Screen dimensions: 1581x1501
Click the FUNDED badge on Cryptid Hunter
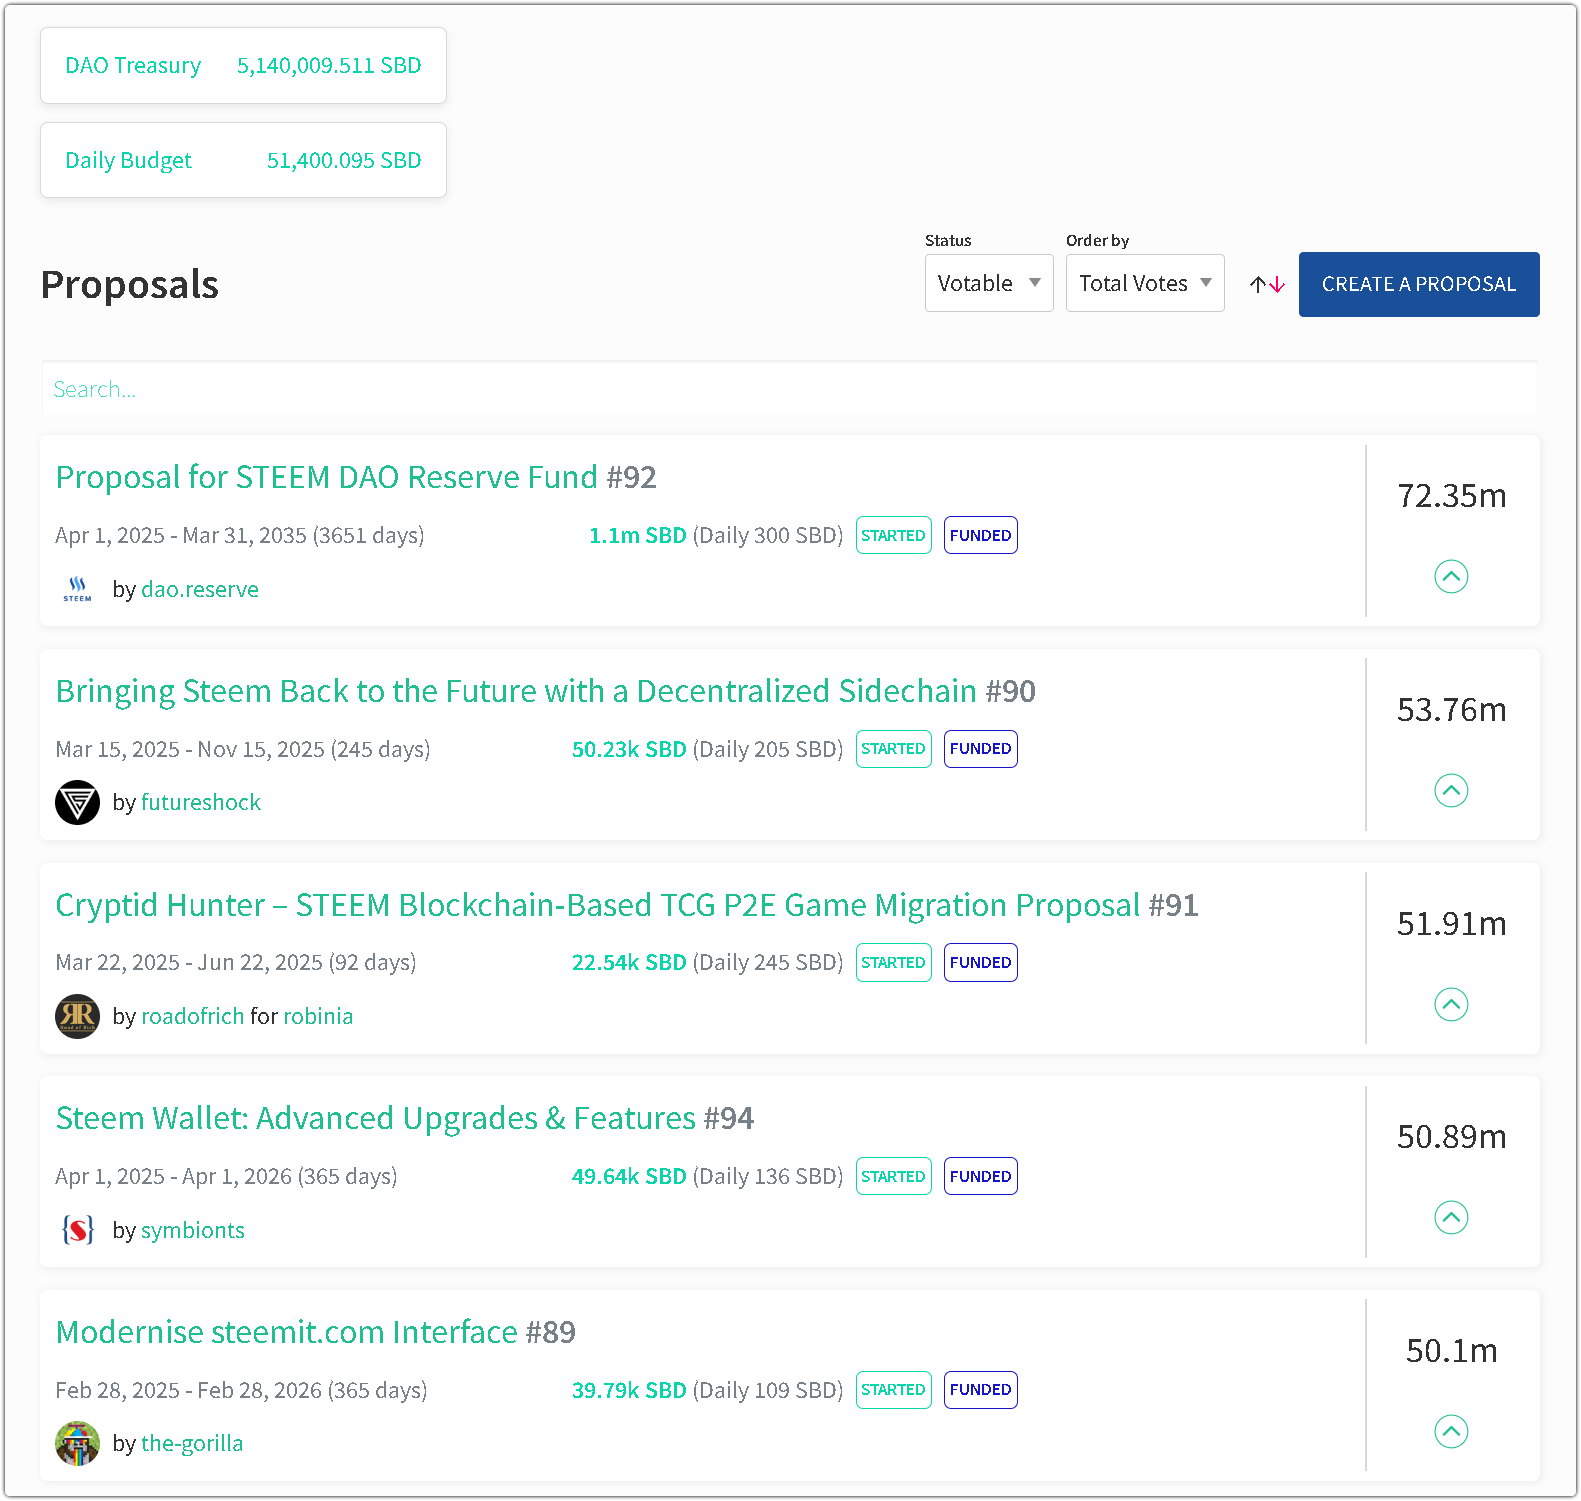[981, 962]
